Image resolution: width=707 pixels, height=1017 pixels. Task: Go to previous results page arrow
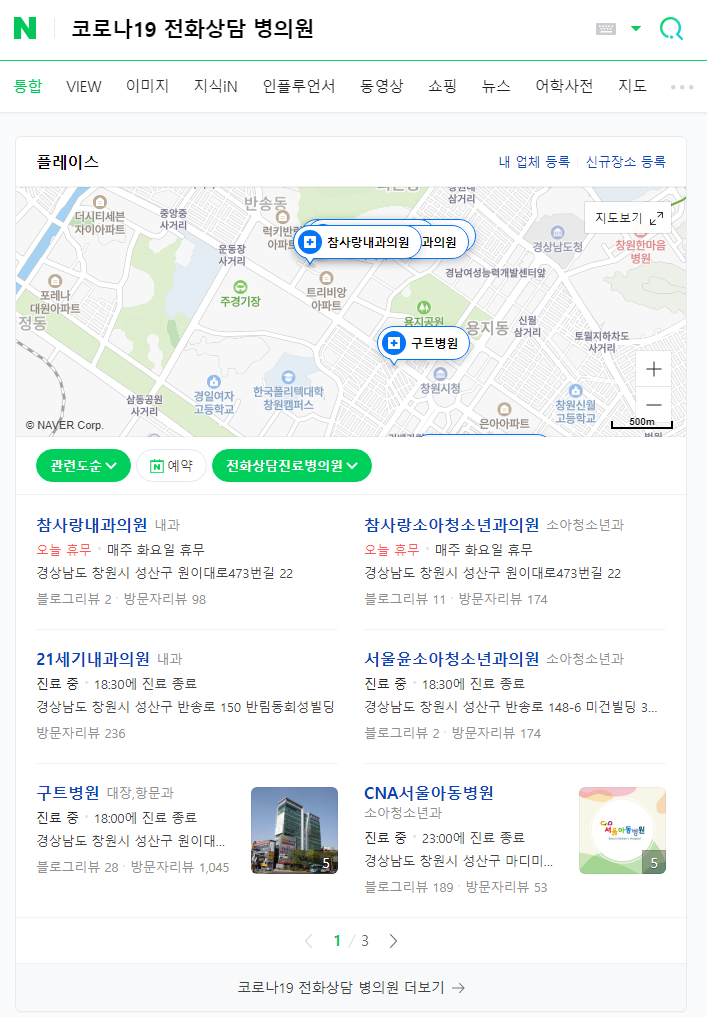pyautogui.click(x=309, y=941)
